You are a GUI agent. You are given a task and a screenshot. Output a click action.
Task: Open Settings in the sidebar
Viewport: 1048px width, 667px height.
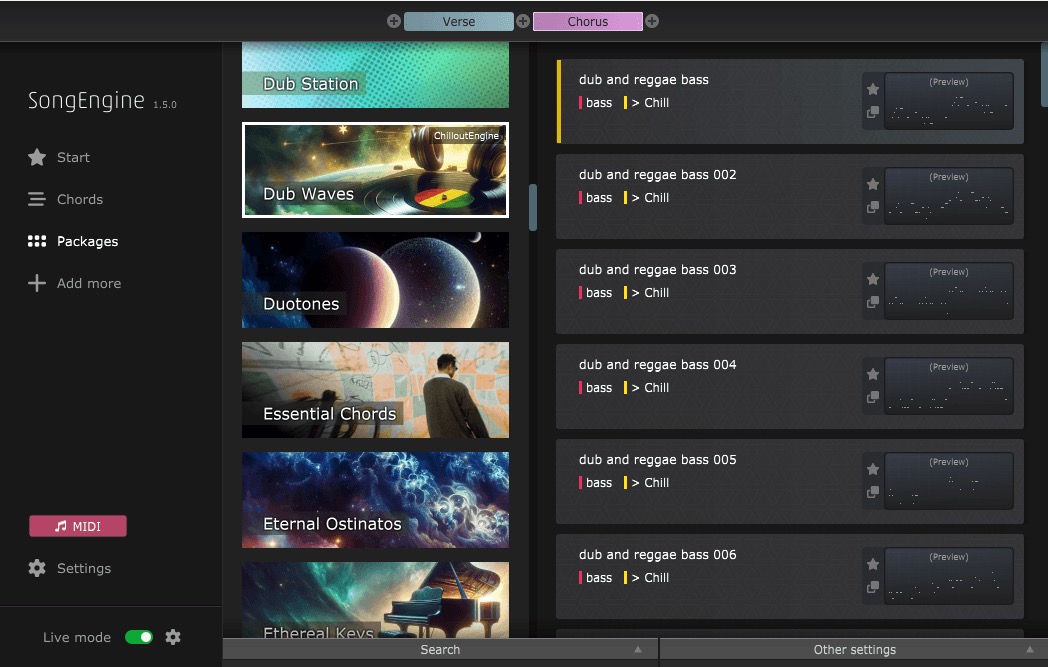tap(70, 568)
